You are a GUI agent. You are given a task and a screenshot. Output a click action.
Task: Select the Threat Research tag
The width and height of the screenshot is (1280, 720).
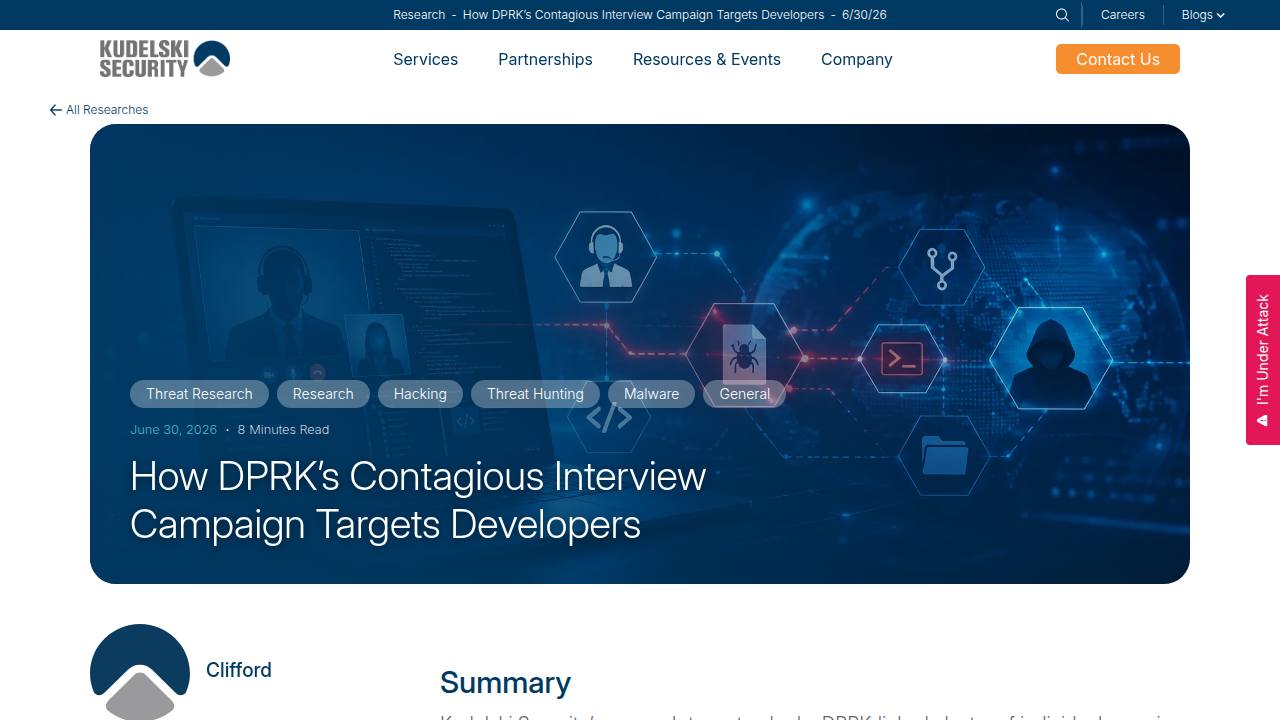(x=199, y=394)
